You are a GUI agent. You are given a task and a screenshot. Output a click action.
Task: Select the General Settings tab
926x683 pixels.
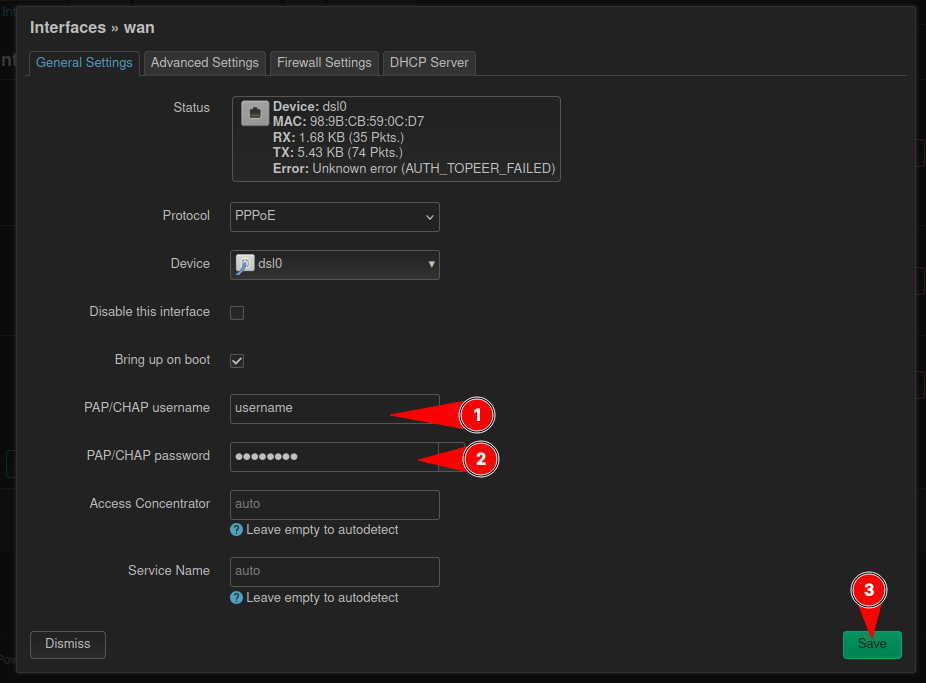point(84,63)
